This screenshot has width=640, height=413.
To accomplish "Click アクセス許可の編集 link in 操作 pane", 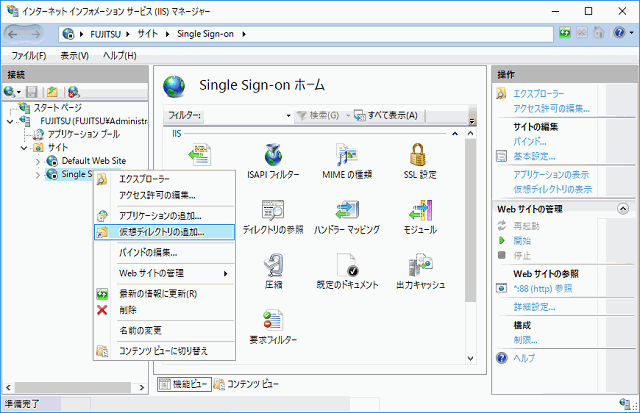I will pyautogui.click(x=551, y=109).
